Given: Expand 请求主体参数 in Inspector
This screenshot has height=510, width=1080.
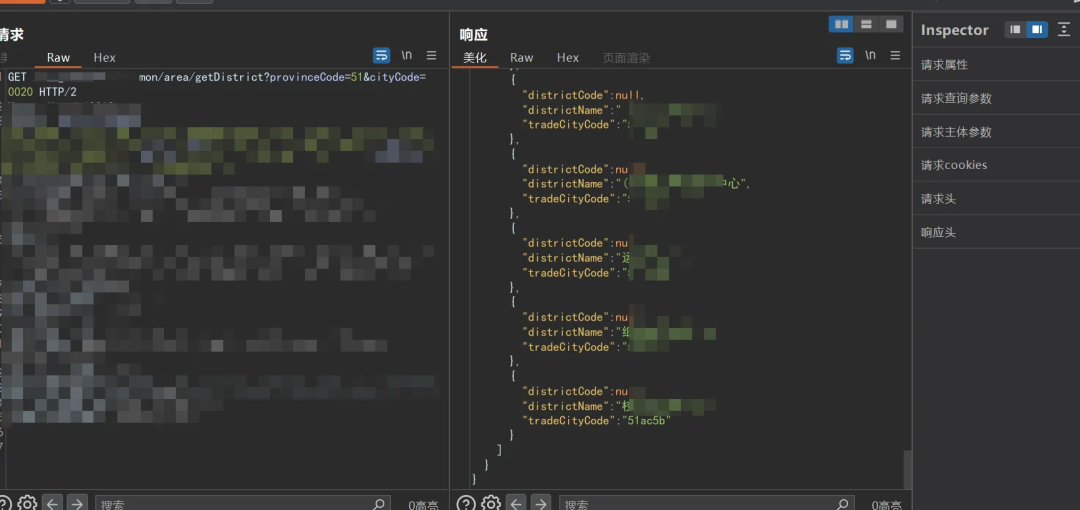Looking at the screenshot, I should click(996, 132).
